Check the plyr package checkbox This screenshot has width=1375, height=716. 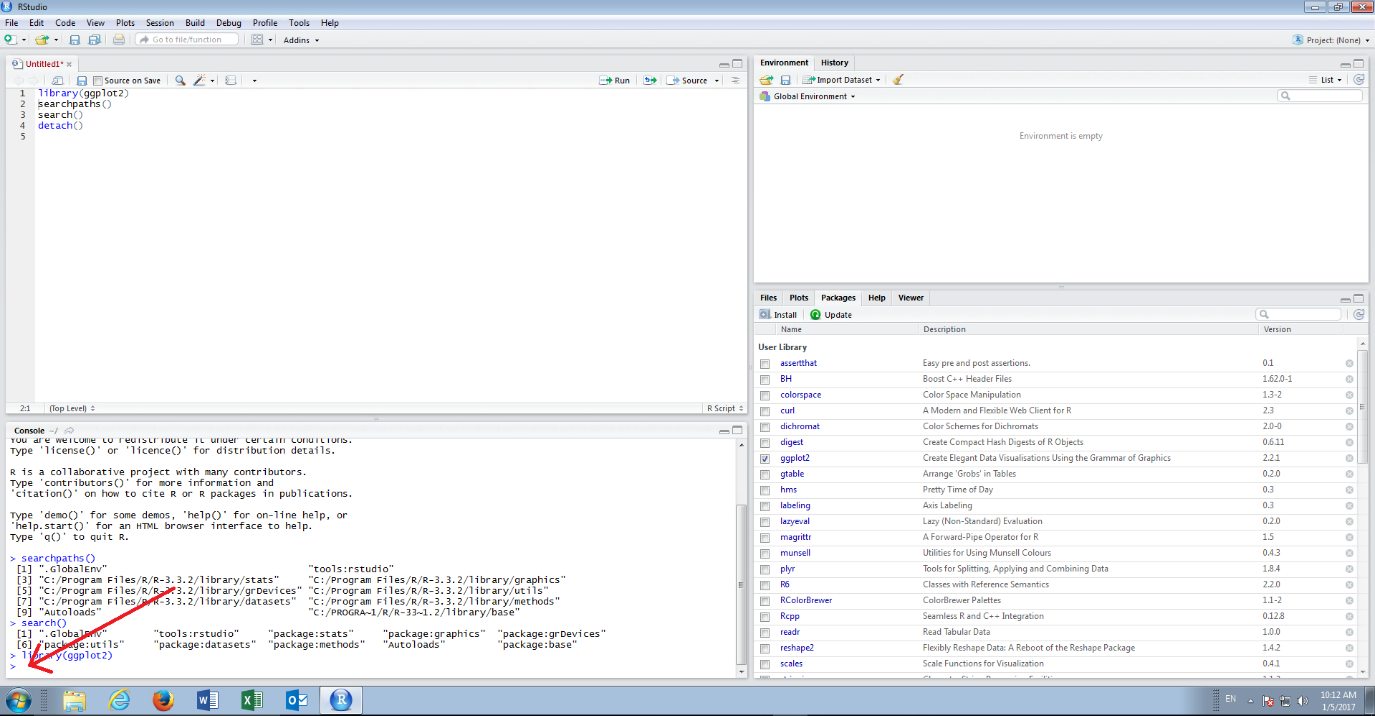click(x=765, y=569)
